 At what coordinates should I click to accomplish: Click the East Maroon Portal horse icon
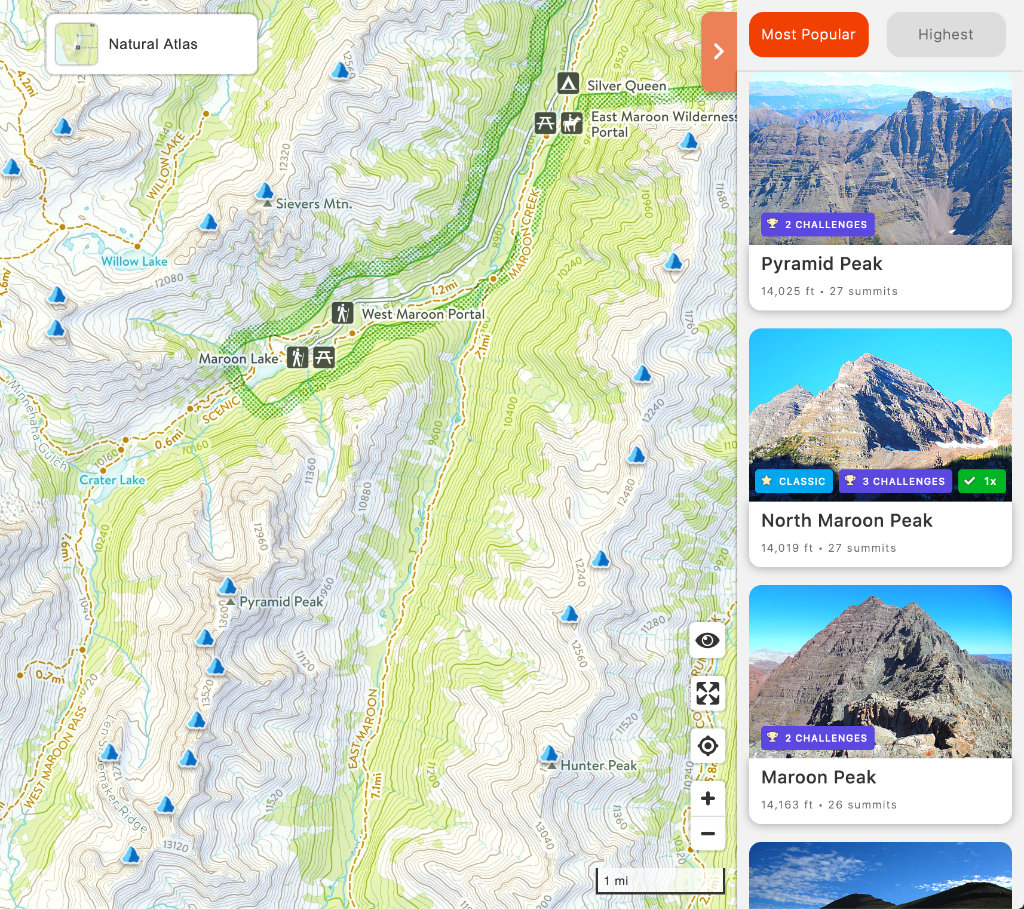pos(571,123)
